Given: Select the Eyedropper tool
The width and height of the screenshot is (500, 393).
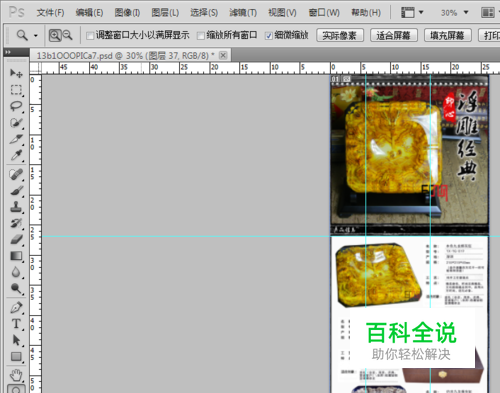Looking at the screenshot, I should point(16,155).
